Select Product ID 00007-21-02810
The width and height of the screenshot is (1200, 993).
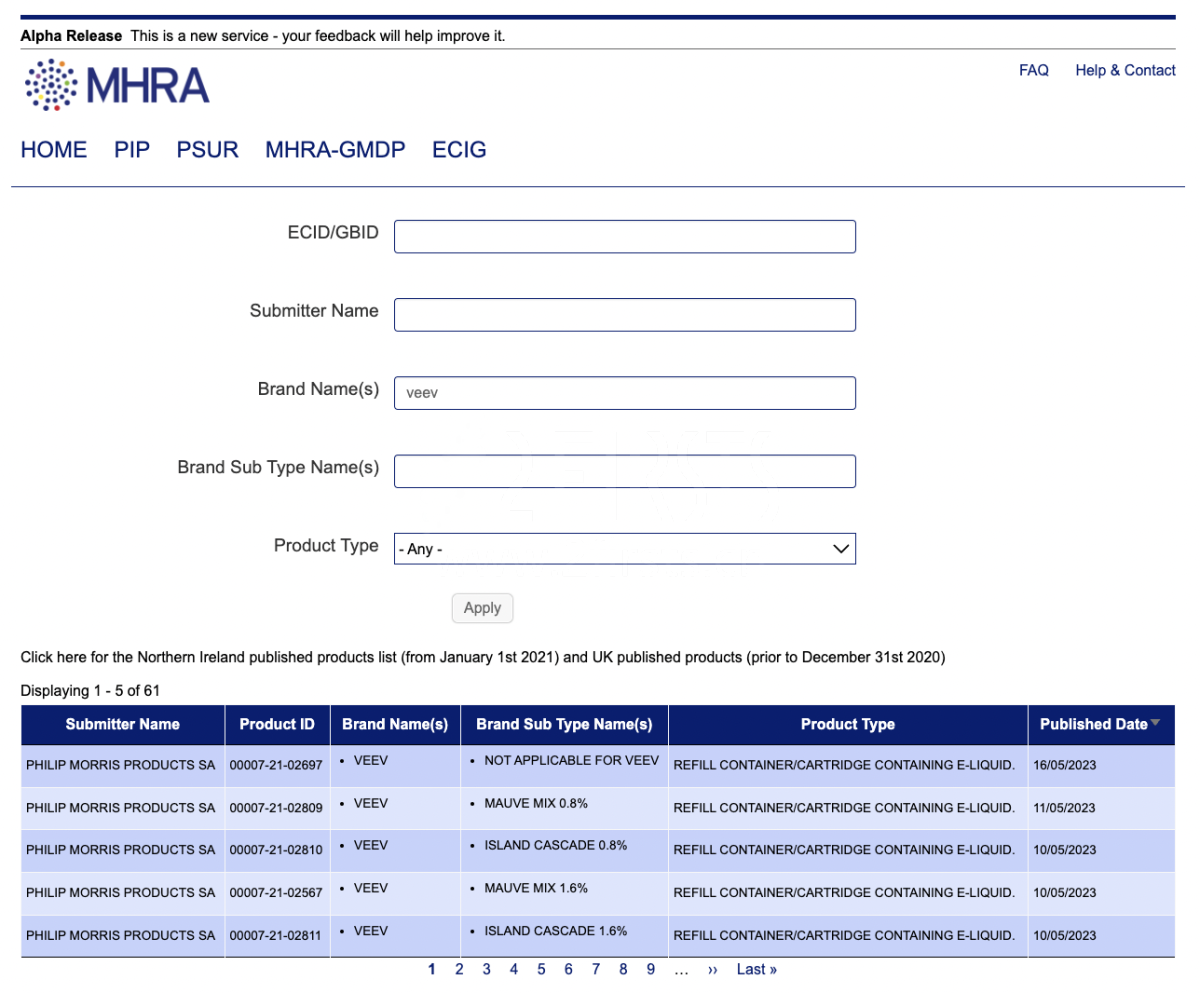(x=276, y=850)
